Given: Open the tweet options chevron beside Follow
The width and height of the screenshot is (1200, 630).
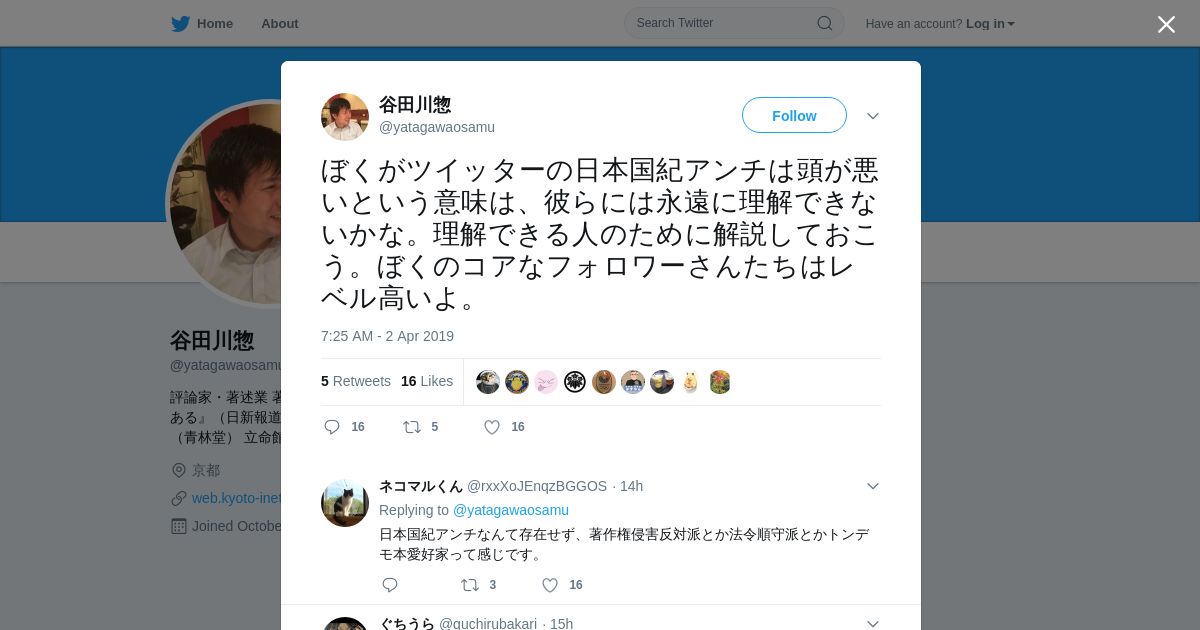Looking at the screenshot, I should coord(873,116).
